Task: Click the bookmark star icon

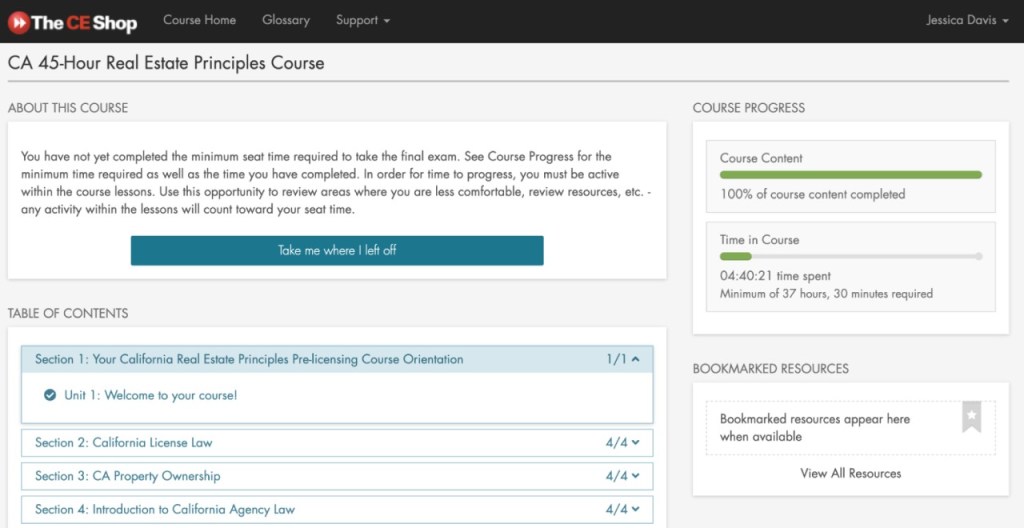Action: [x=970, y=417]
